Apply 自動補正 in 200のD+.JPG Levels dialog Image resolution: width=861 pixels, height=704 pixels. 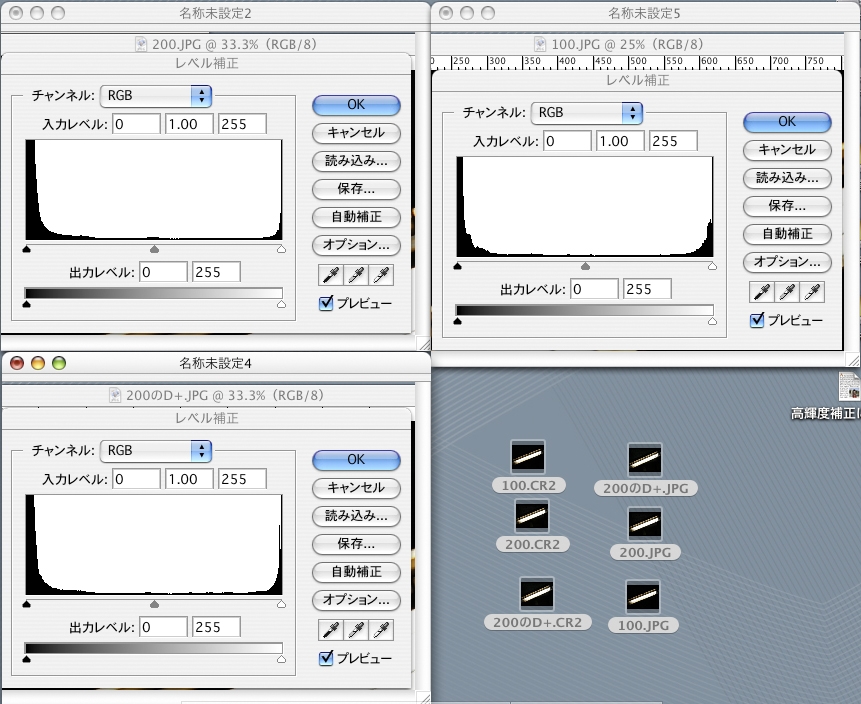point(356,572)
